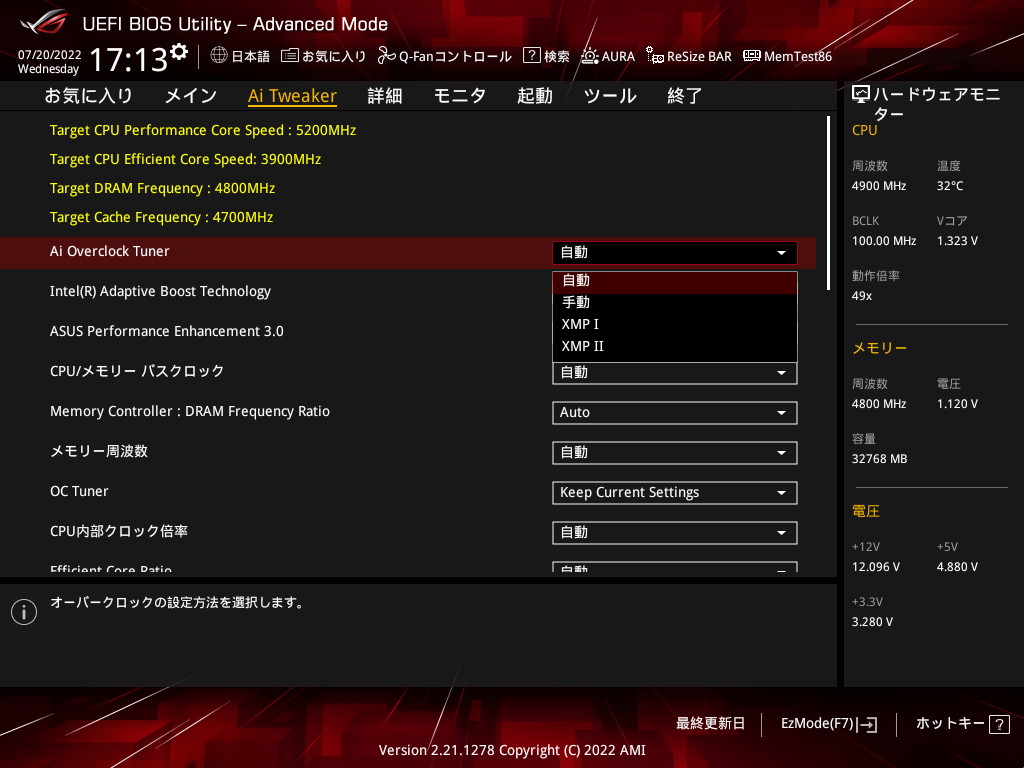Click the globe language icon
1024x768 pixels.
point(219,56)
